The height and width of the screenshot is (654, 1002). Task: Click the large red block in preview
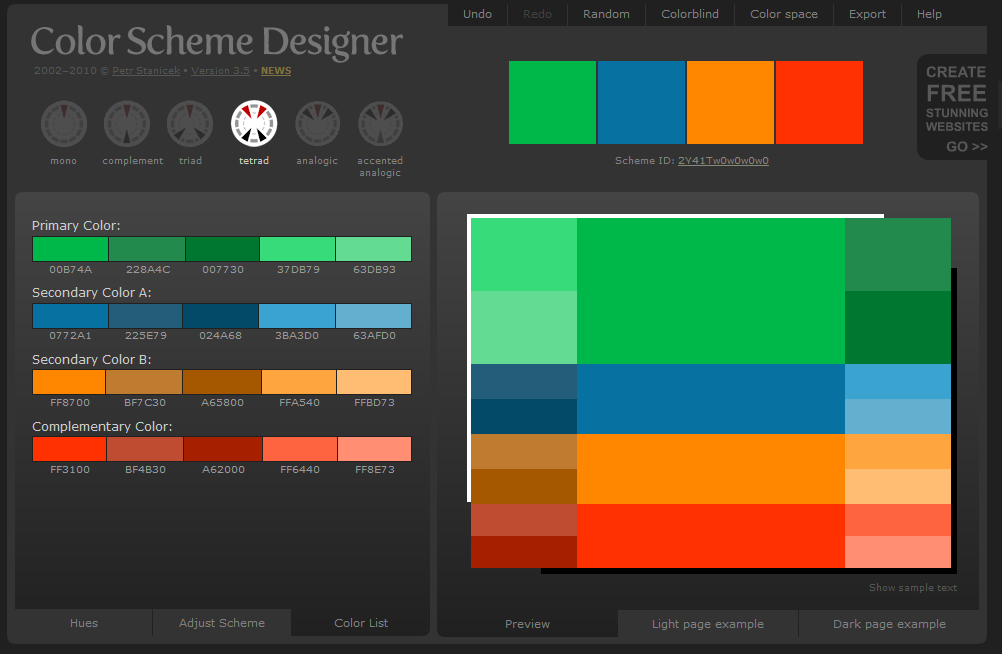711,536
